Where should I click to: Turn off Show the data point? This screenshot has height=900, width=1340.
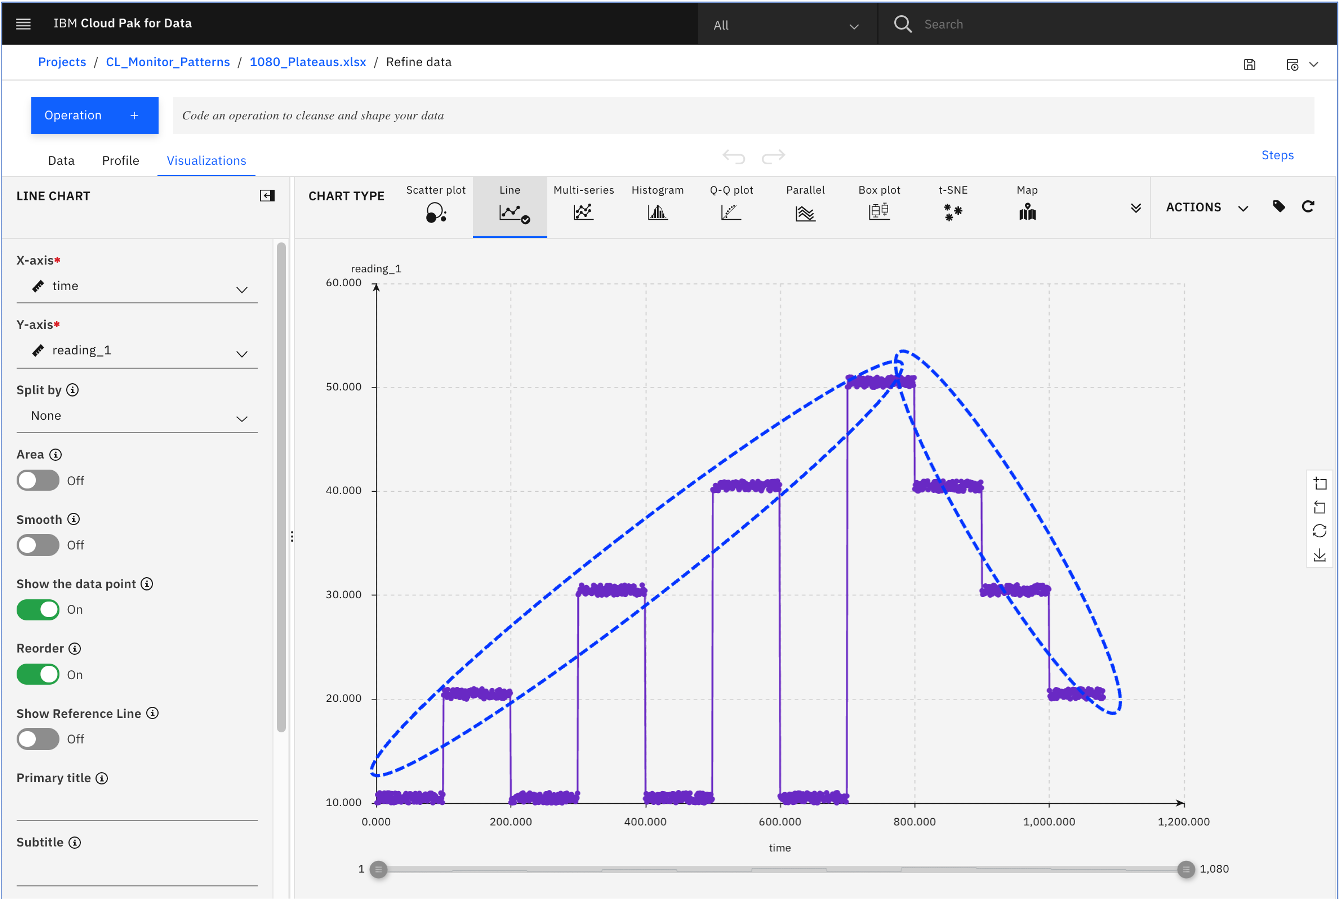(38, 609)
